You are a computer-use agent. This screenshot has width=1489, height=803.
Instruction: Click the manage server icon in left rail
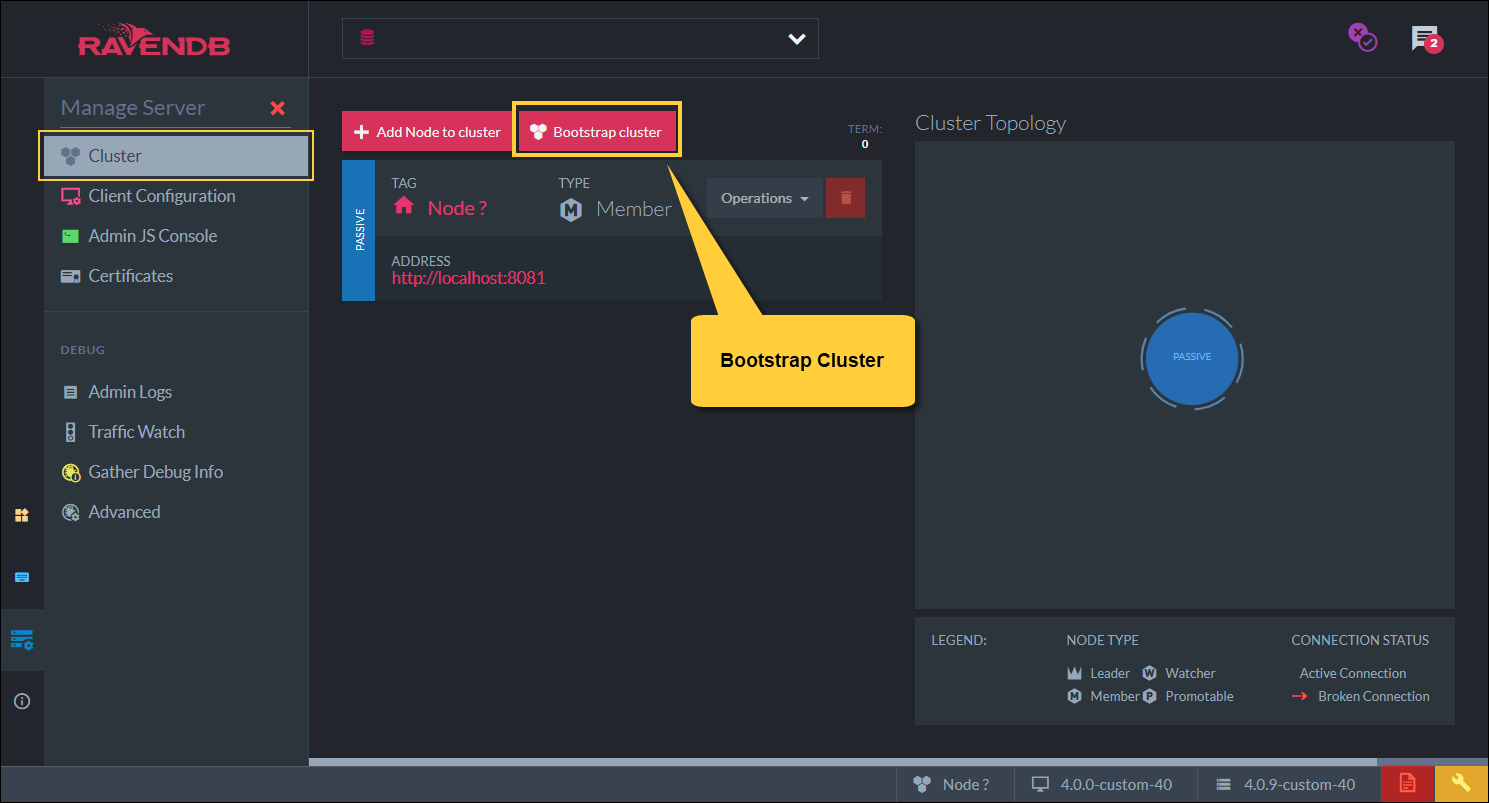pos(21,639)
